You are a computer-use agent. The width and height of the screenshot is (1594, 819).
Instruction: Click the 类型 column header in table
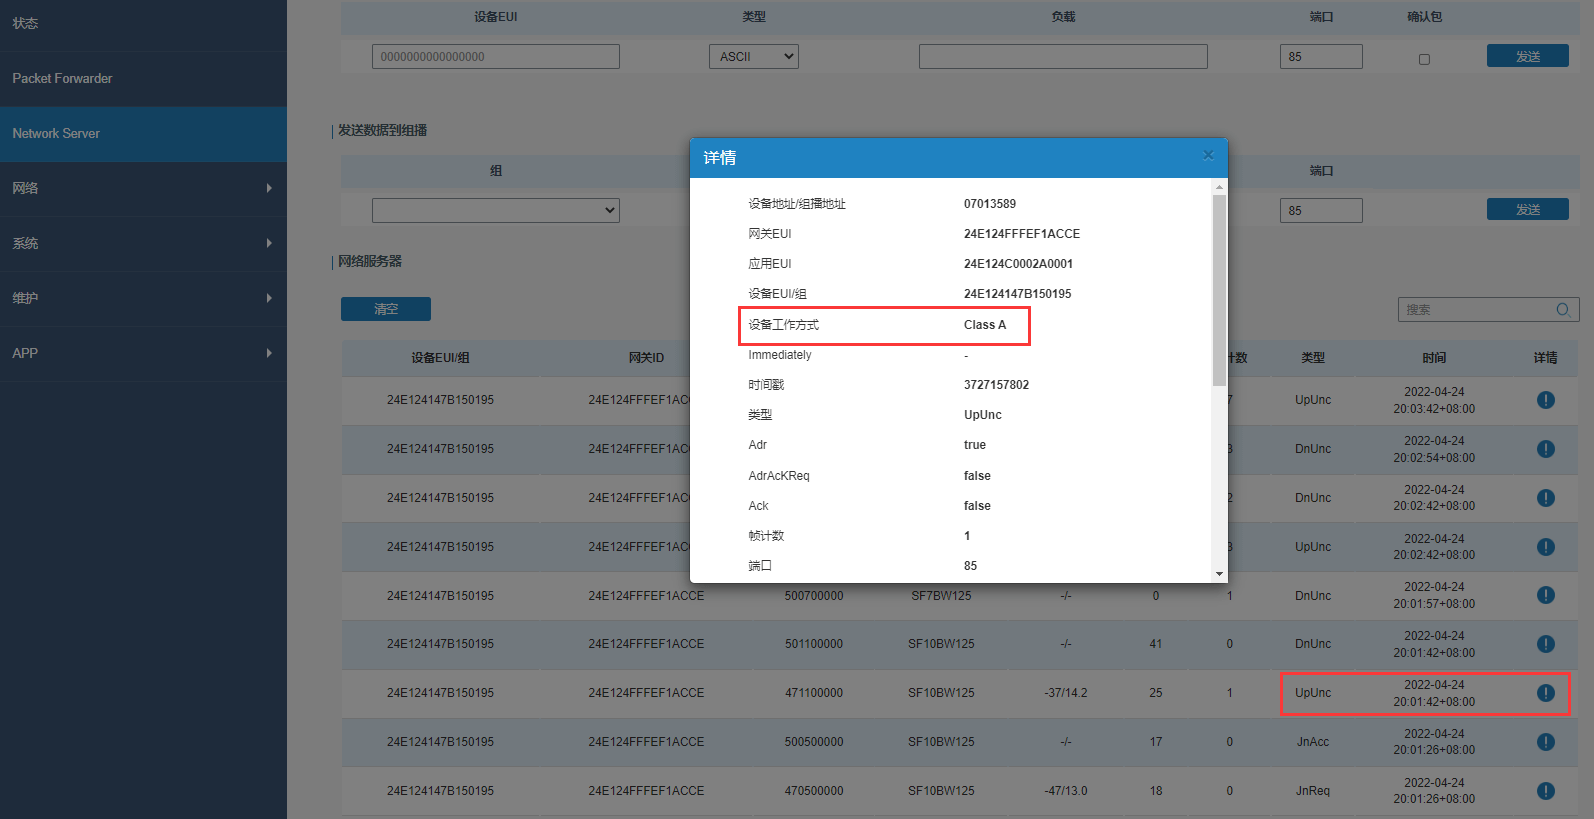1313,358
